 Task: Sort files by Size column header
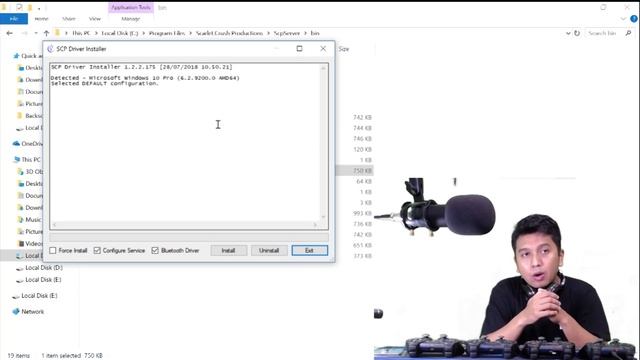tap(344, 49)
